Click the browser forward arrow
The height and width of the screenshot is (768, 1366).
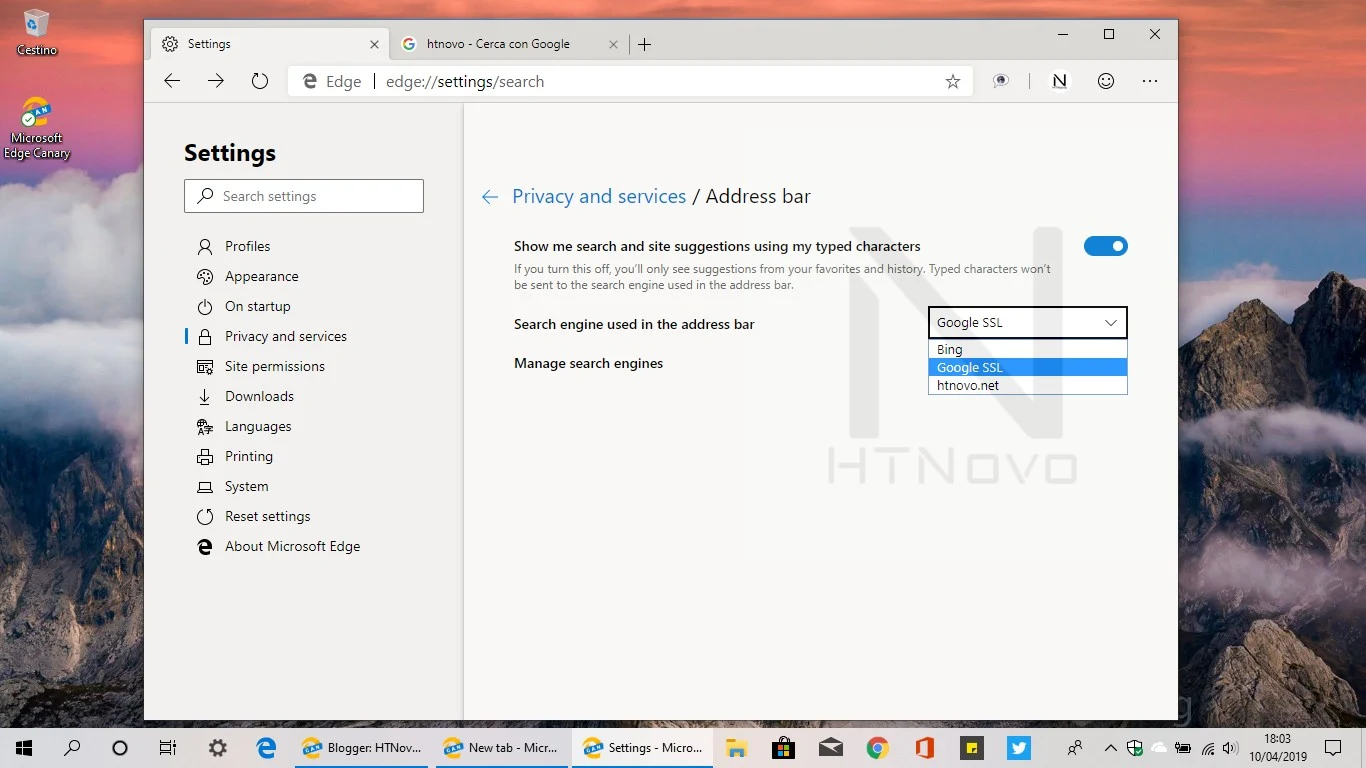click(x=216, y=81)
